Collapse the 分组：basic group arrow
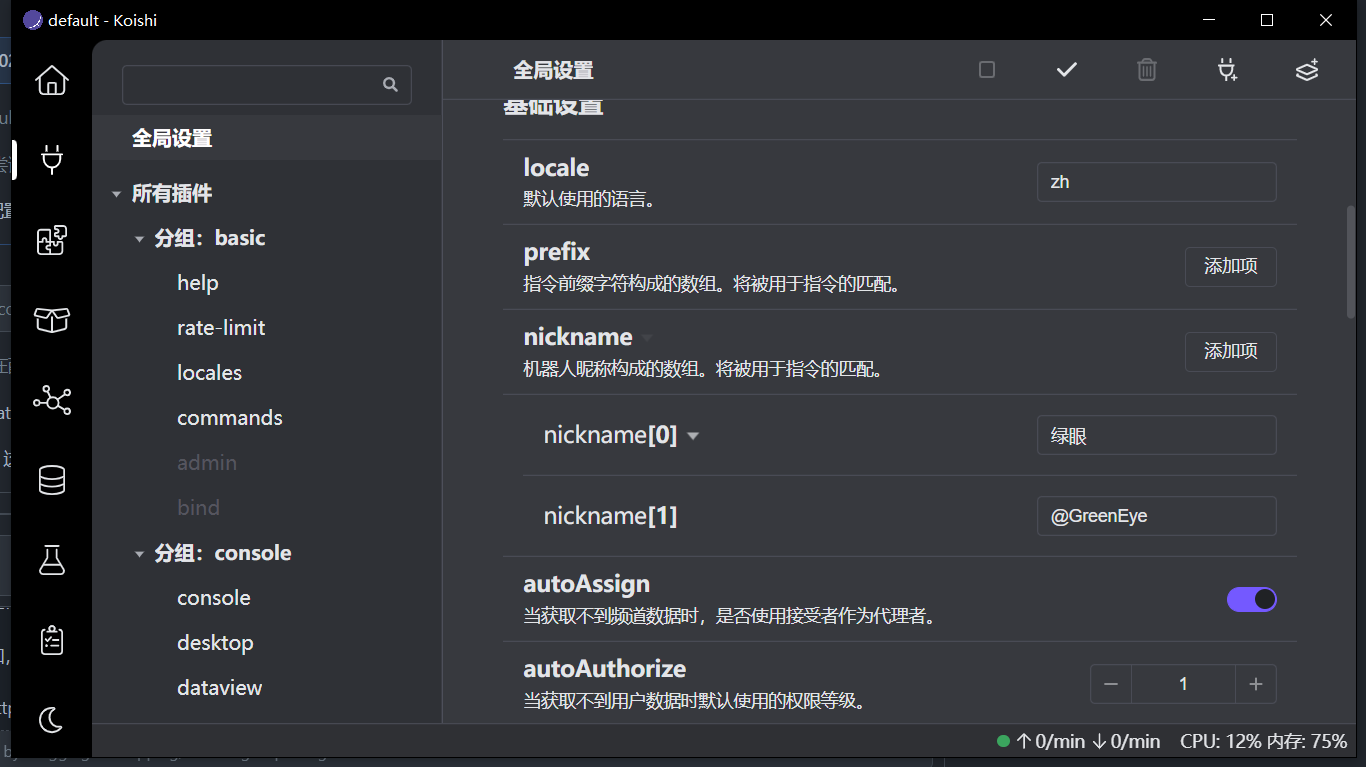The image size is (1366, 767). point(139,239)
